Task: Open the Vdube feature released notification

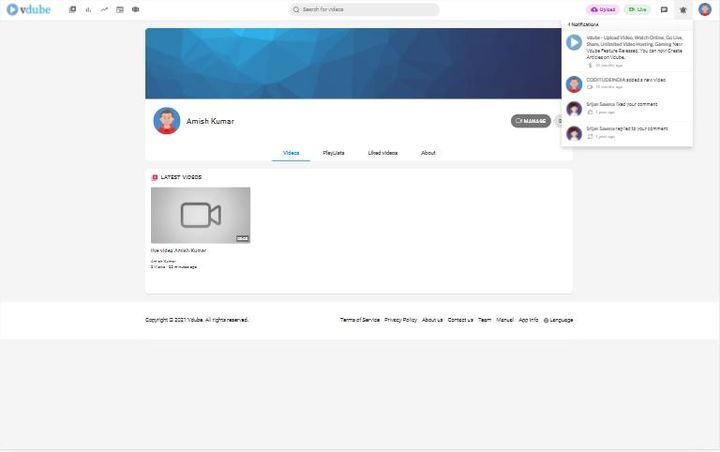Action: pos(627,51)
